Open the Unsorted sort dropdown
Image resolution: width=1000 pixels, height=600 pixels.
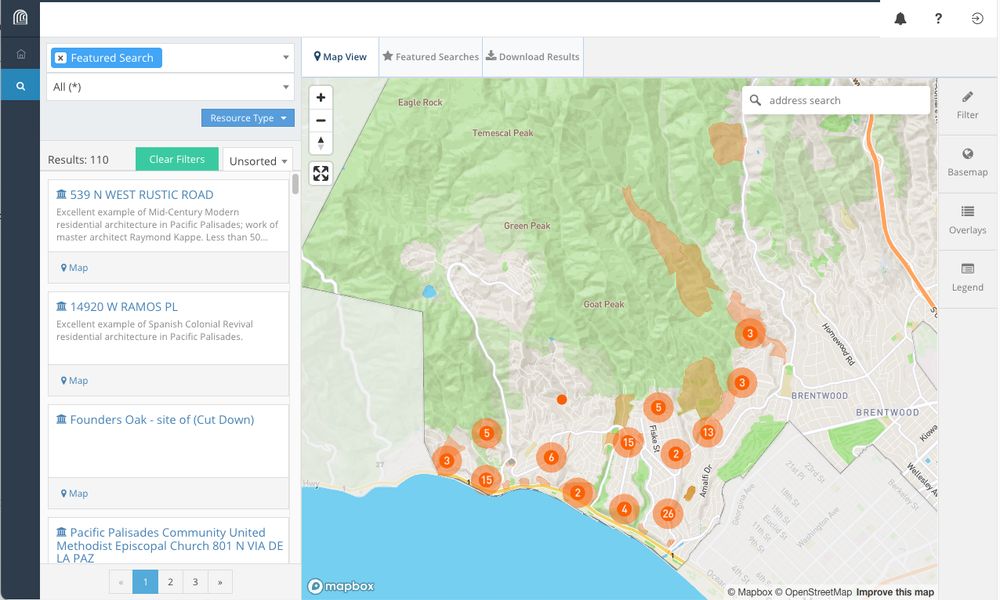pos(258,161)
